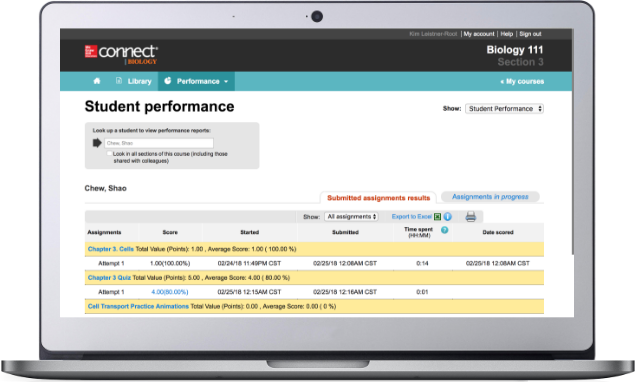Return to My courses
This screenshot has width=635, height=382.
click(x=522, y=81)
